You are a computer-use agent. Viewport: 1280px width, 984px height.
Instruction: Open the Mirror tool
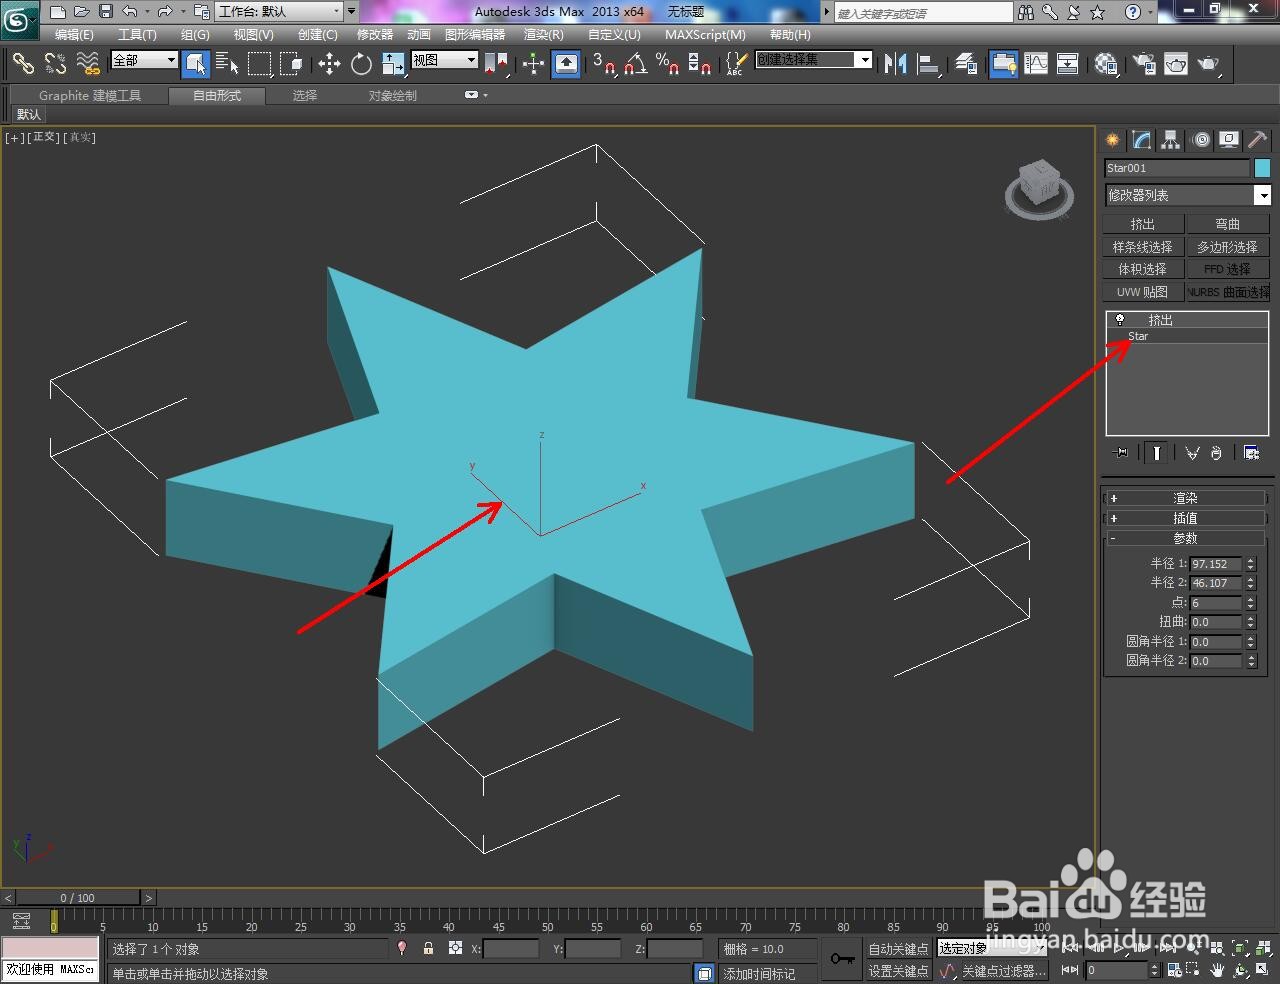(x=895, y=64)
